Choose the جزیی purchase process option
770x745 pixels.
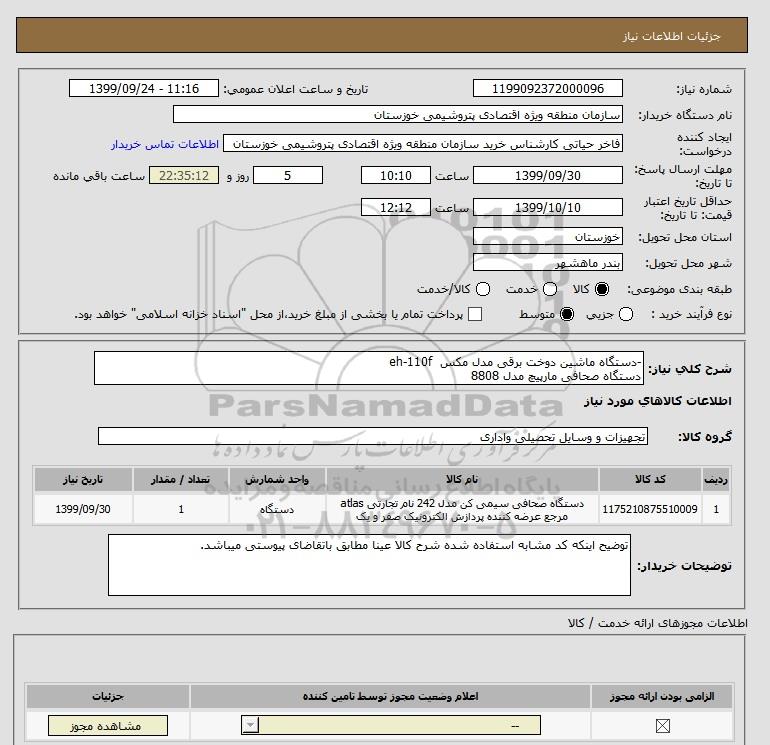coord(626,314)
